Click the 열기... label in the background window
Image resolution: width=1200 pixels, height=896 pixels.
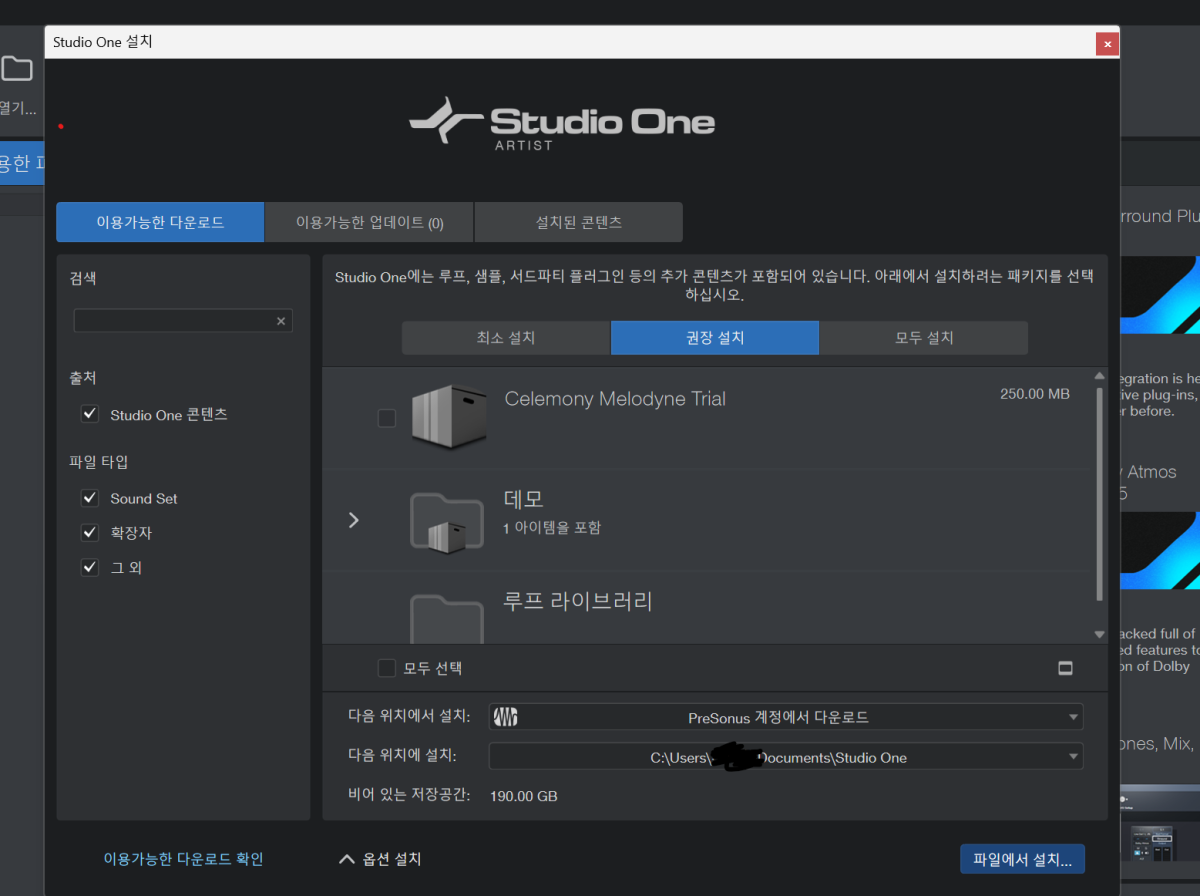click(x=18, y=107)
